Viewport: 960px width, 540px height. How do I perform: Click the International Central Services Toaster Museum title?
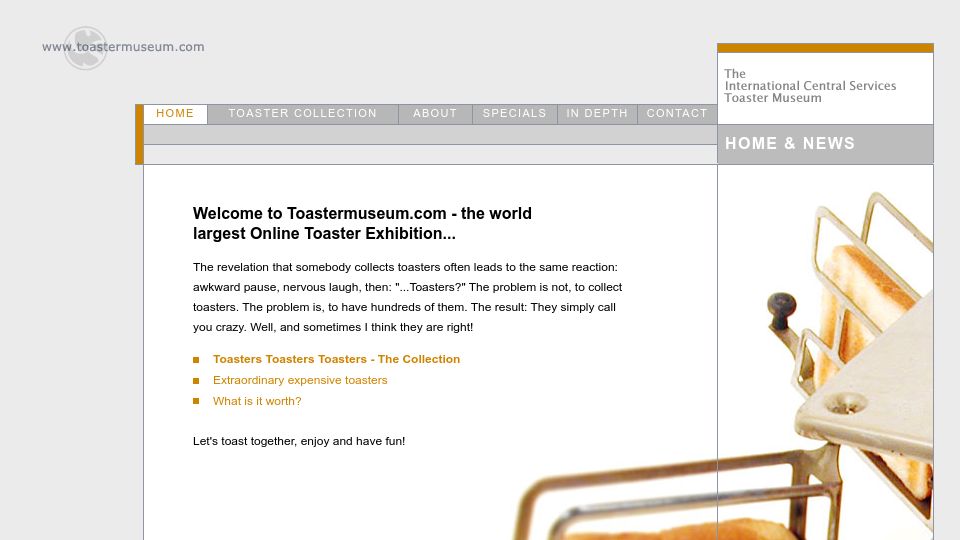coord(810,86)
